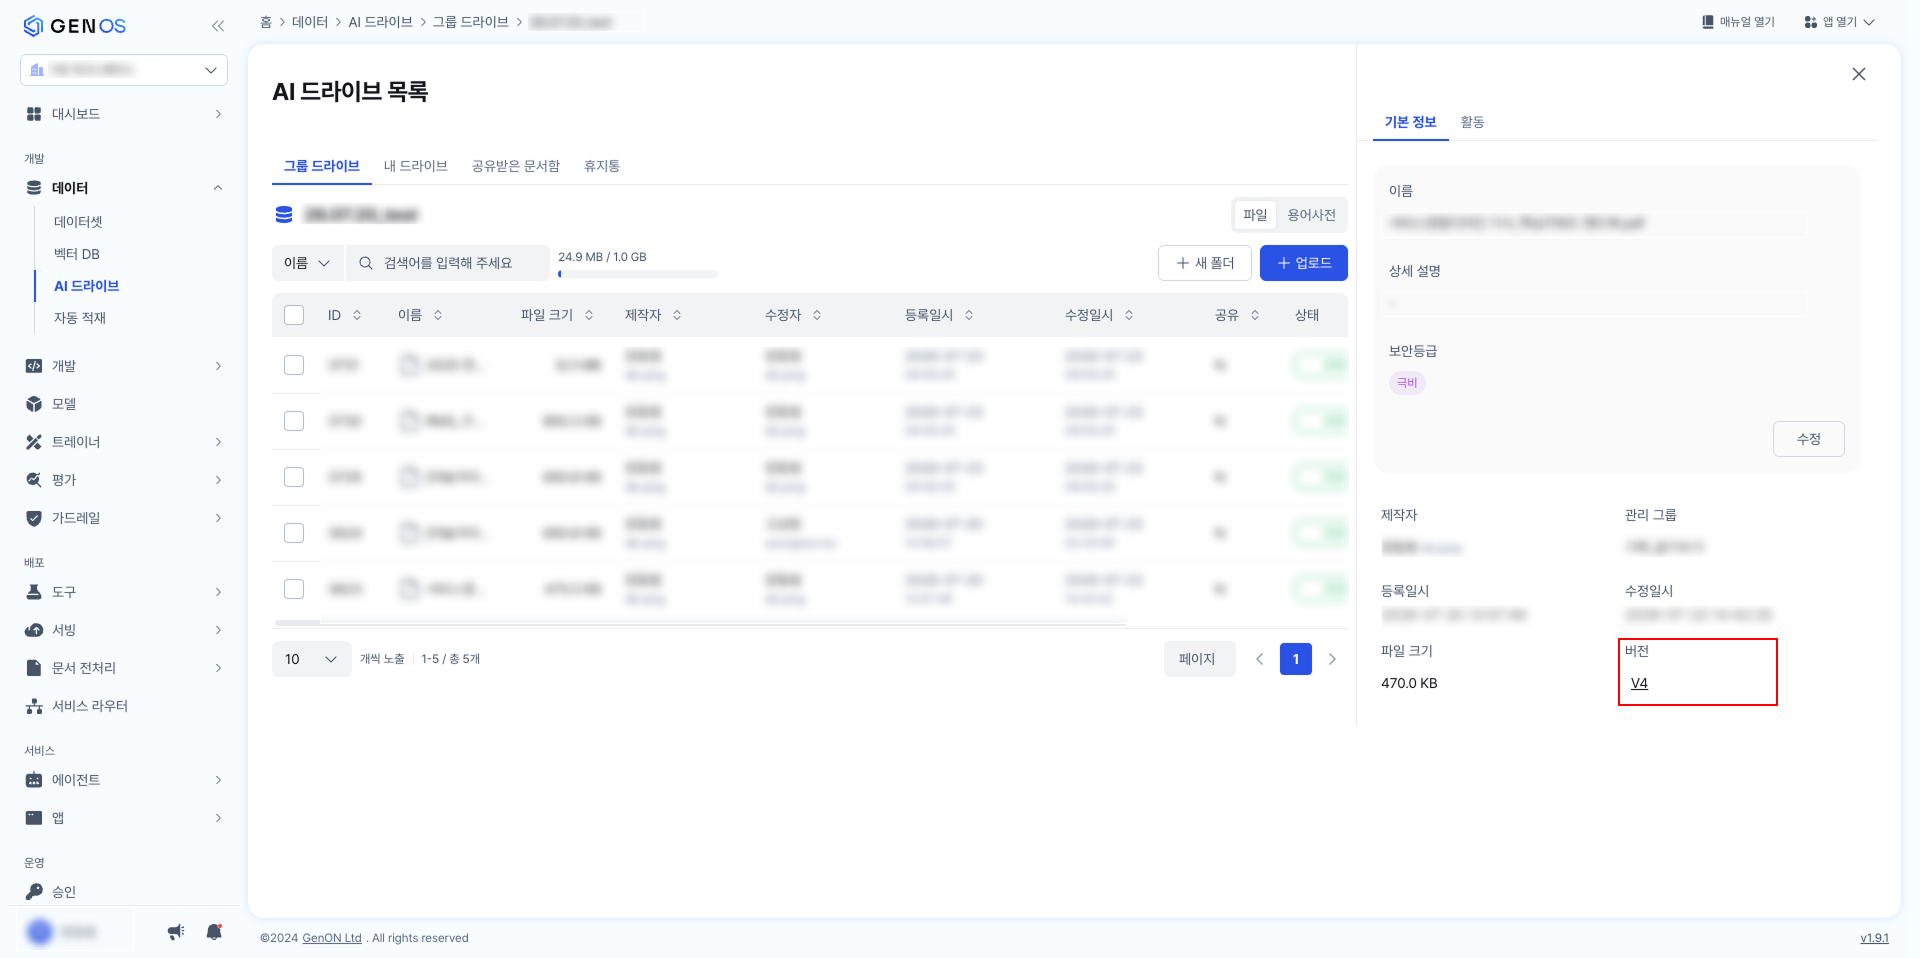Click the table's horizontal scrollbar
The height and width of the screenshot is (958, 1920).
point(700,623)
